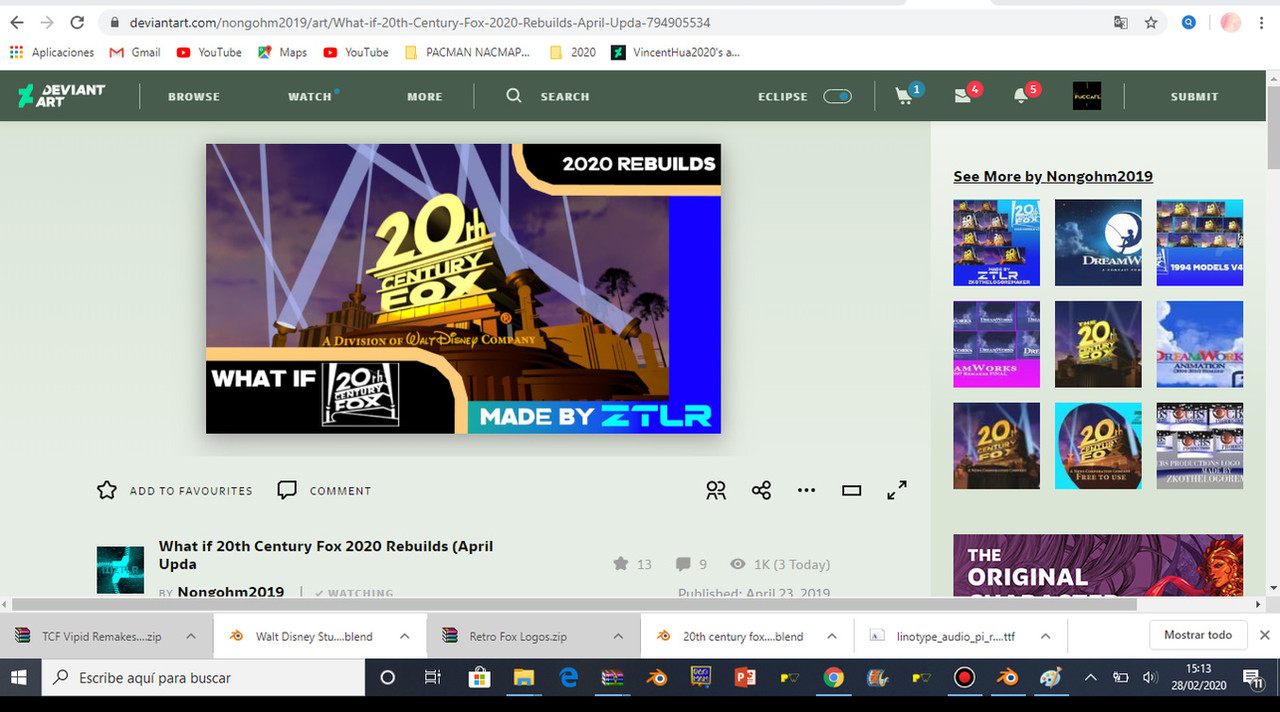The width and height of the screenshot is (1280, 712).
Task: Click the add to group icon
Action: tap(716, 490)
